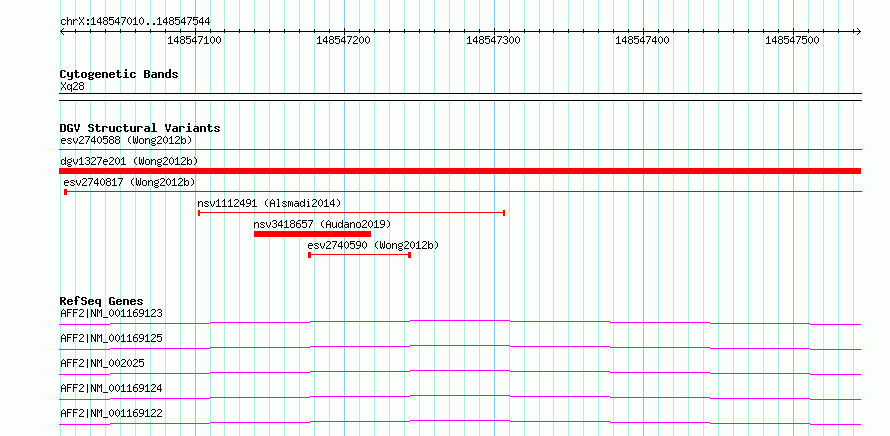Click the Xq28 band label
The image size is (890, 436).
point(72,86)
